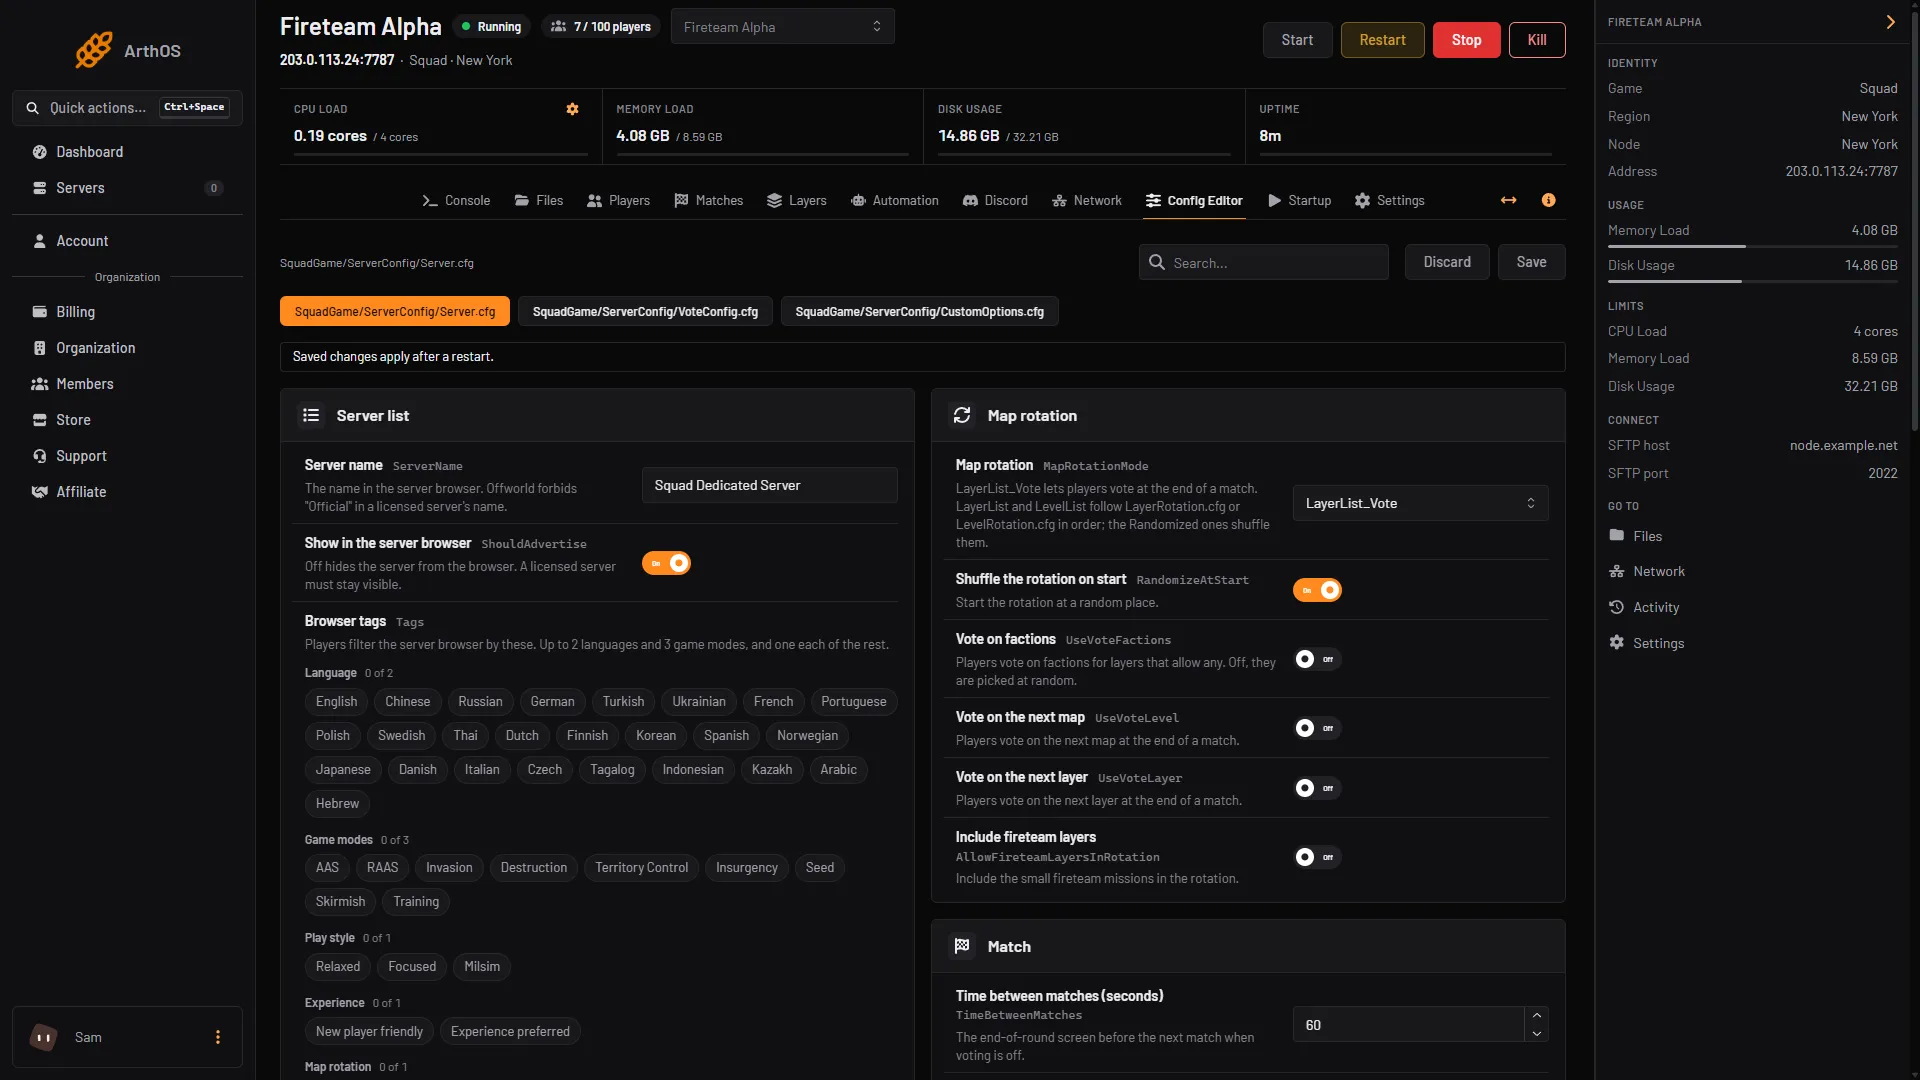Image resolution: width=1920 pixels, height=1080 pixels.
Task: Enable Vote on the next layer
Action: (1317, 788)
